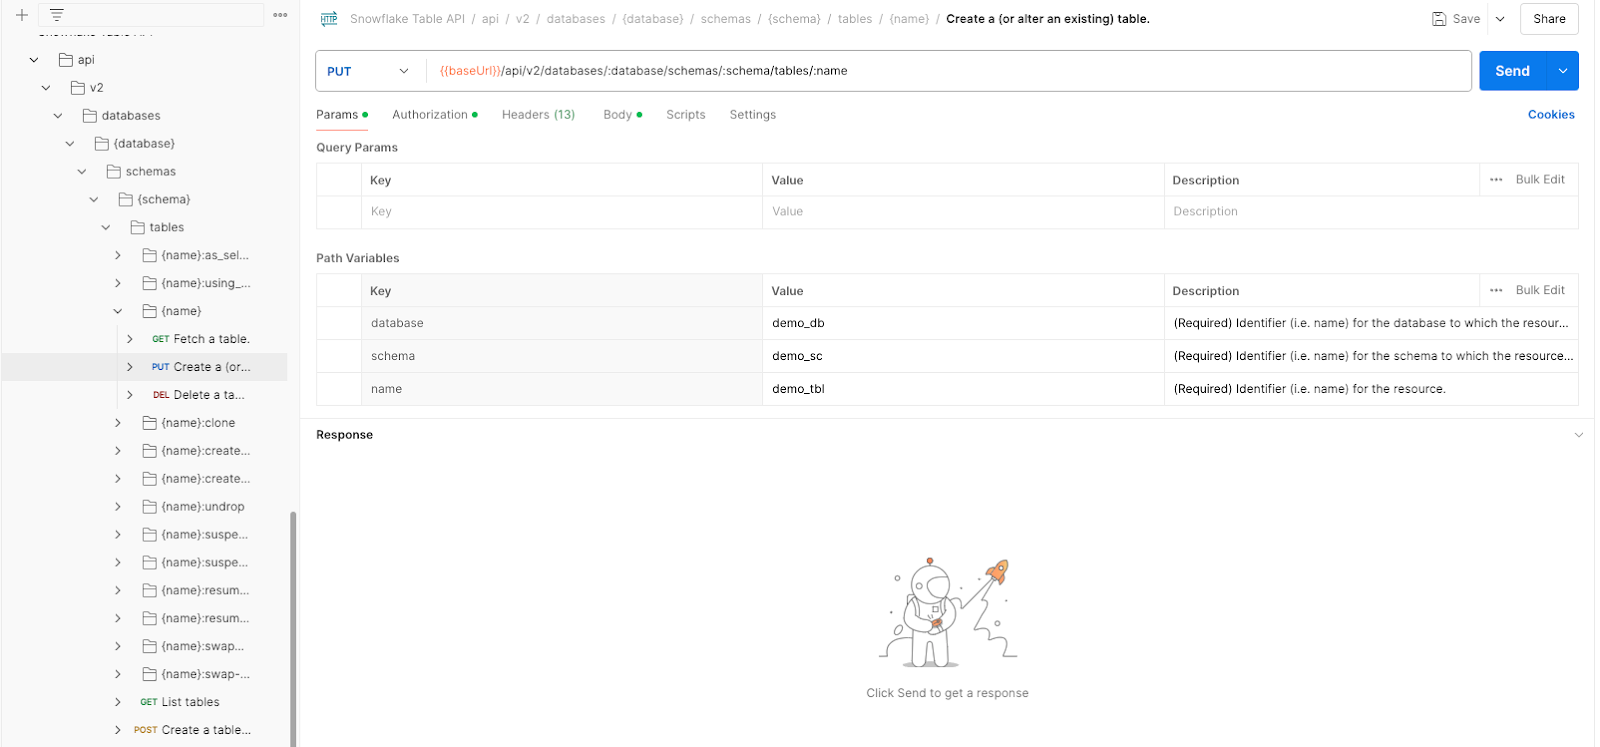The height and width of the screenshot is (747, 1600).
Task: Collapse the Response panel chevron
Action: point(1579,435)
